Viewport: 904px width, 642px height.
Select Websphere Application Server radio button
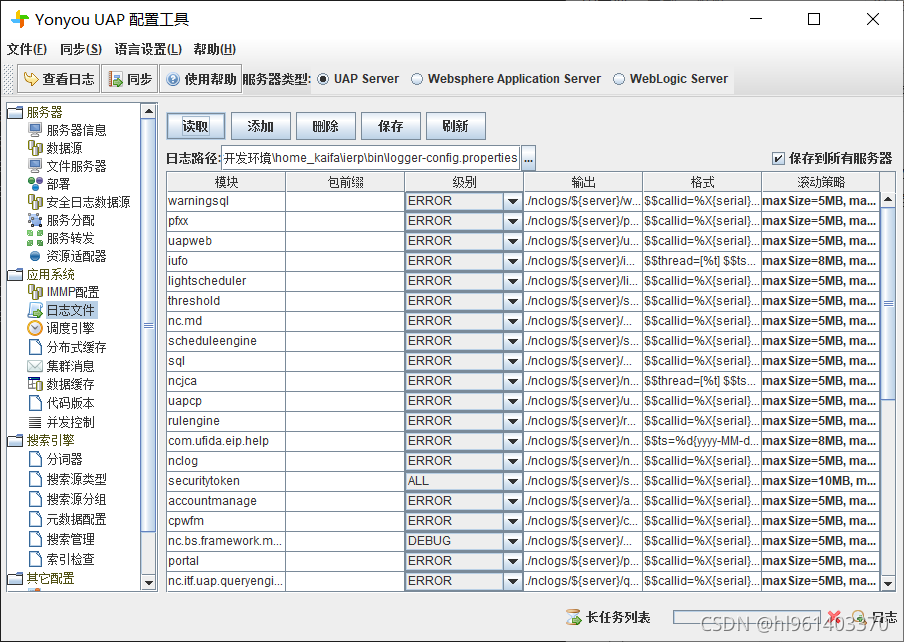[417, 79]
